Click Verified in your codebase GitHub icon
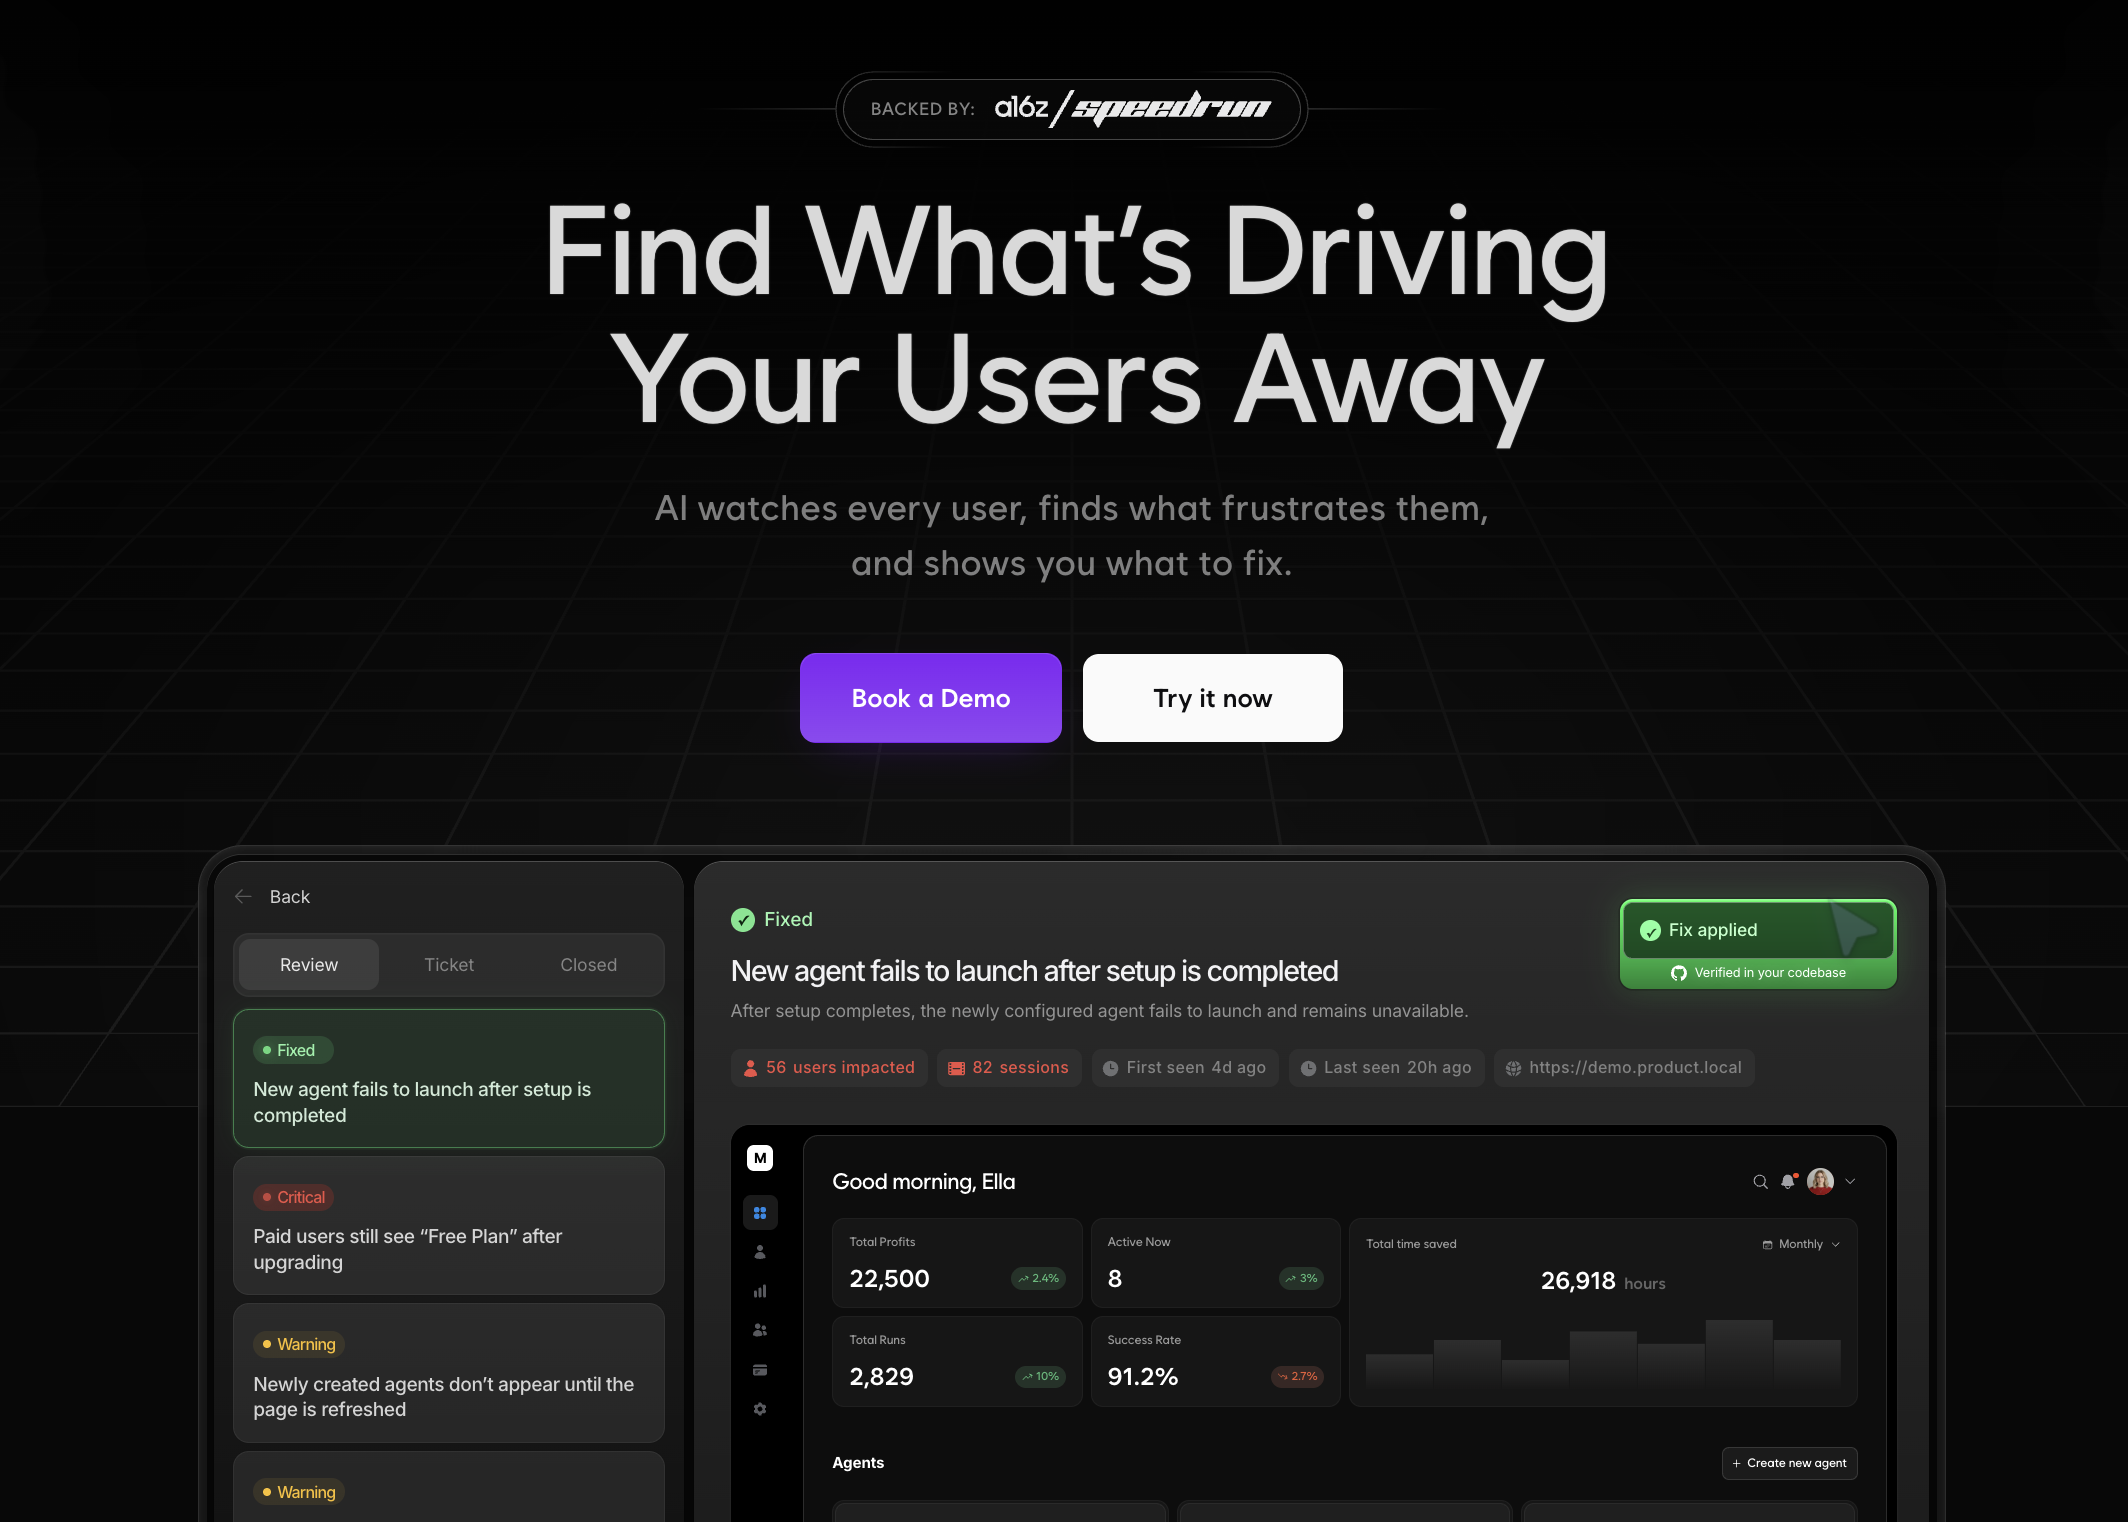 pos(1679,973)
